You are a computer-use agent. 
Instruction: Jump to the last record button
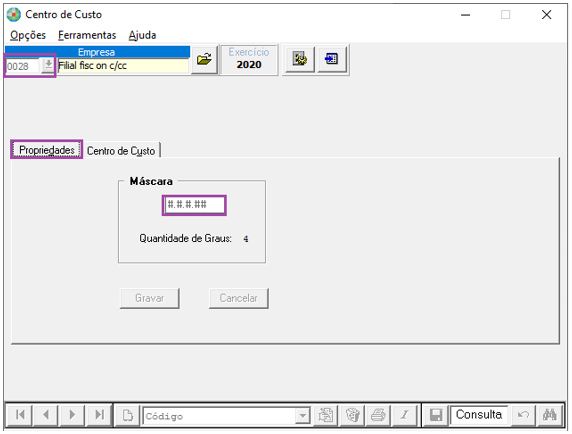[99, 415]
